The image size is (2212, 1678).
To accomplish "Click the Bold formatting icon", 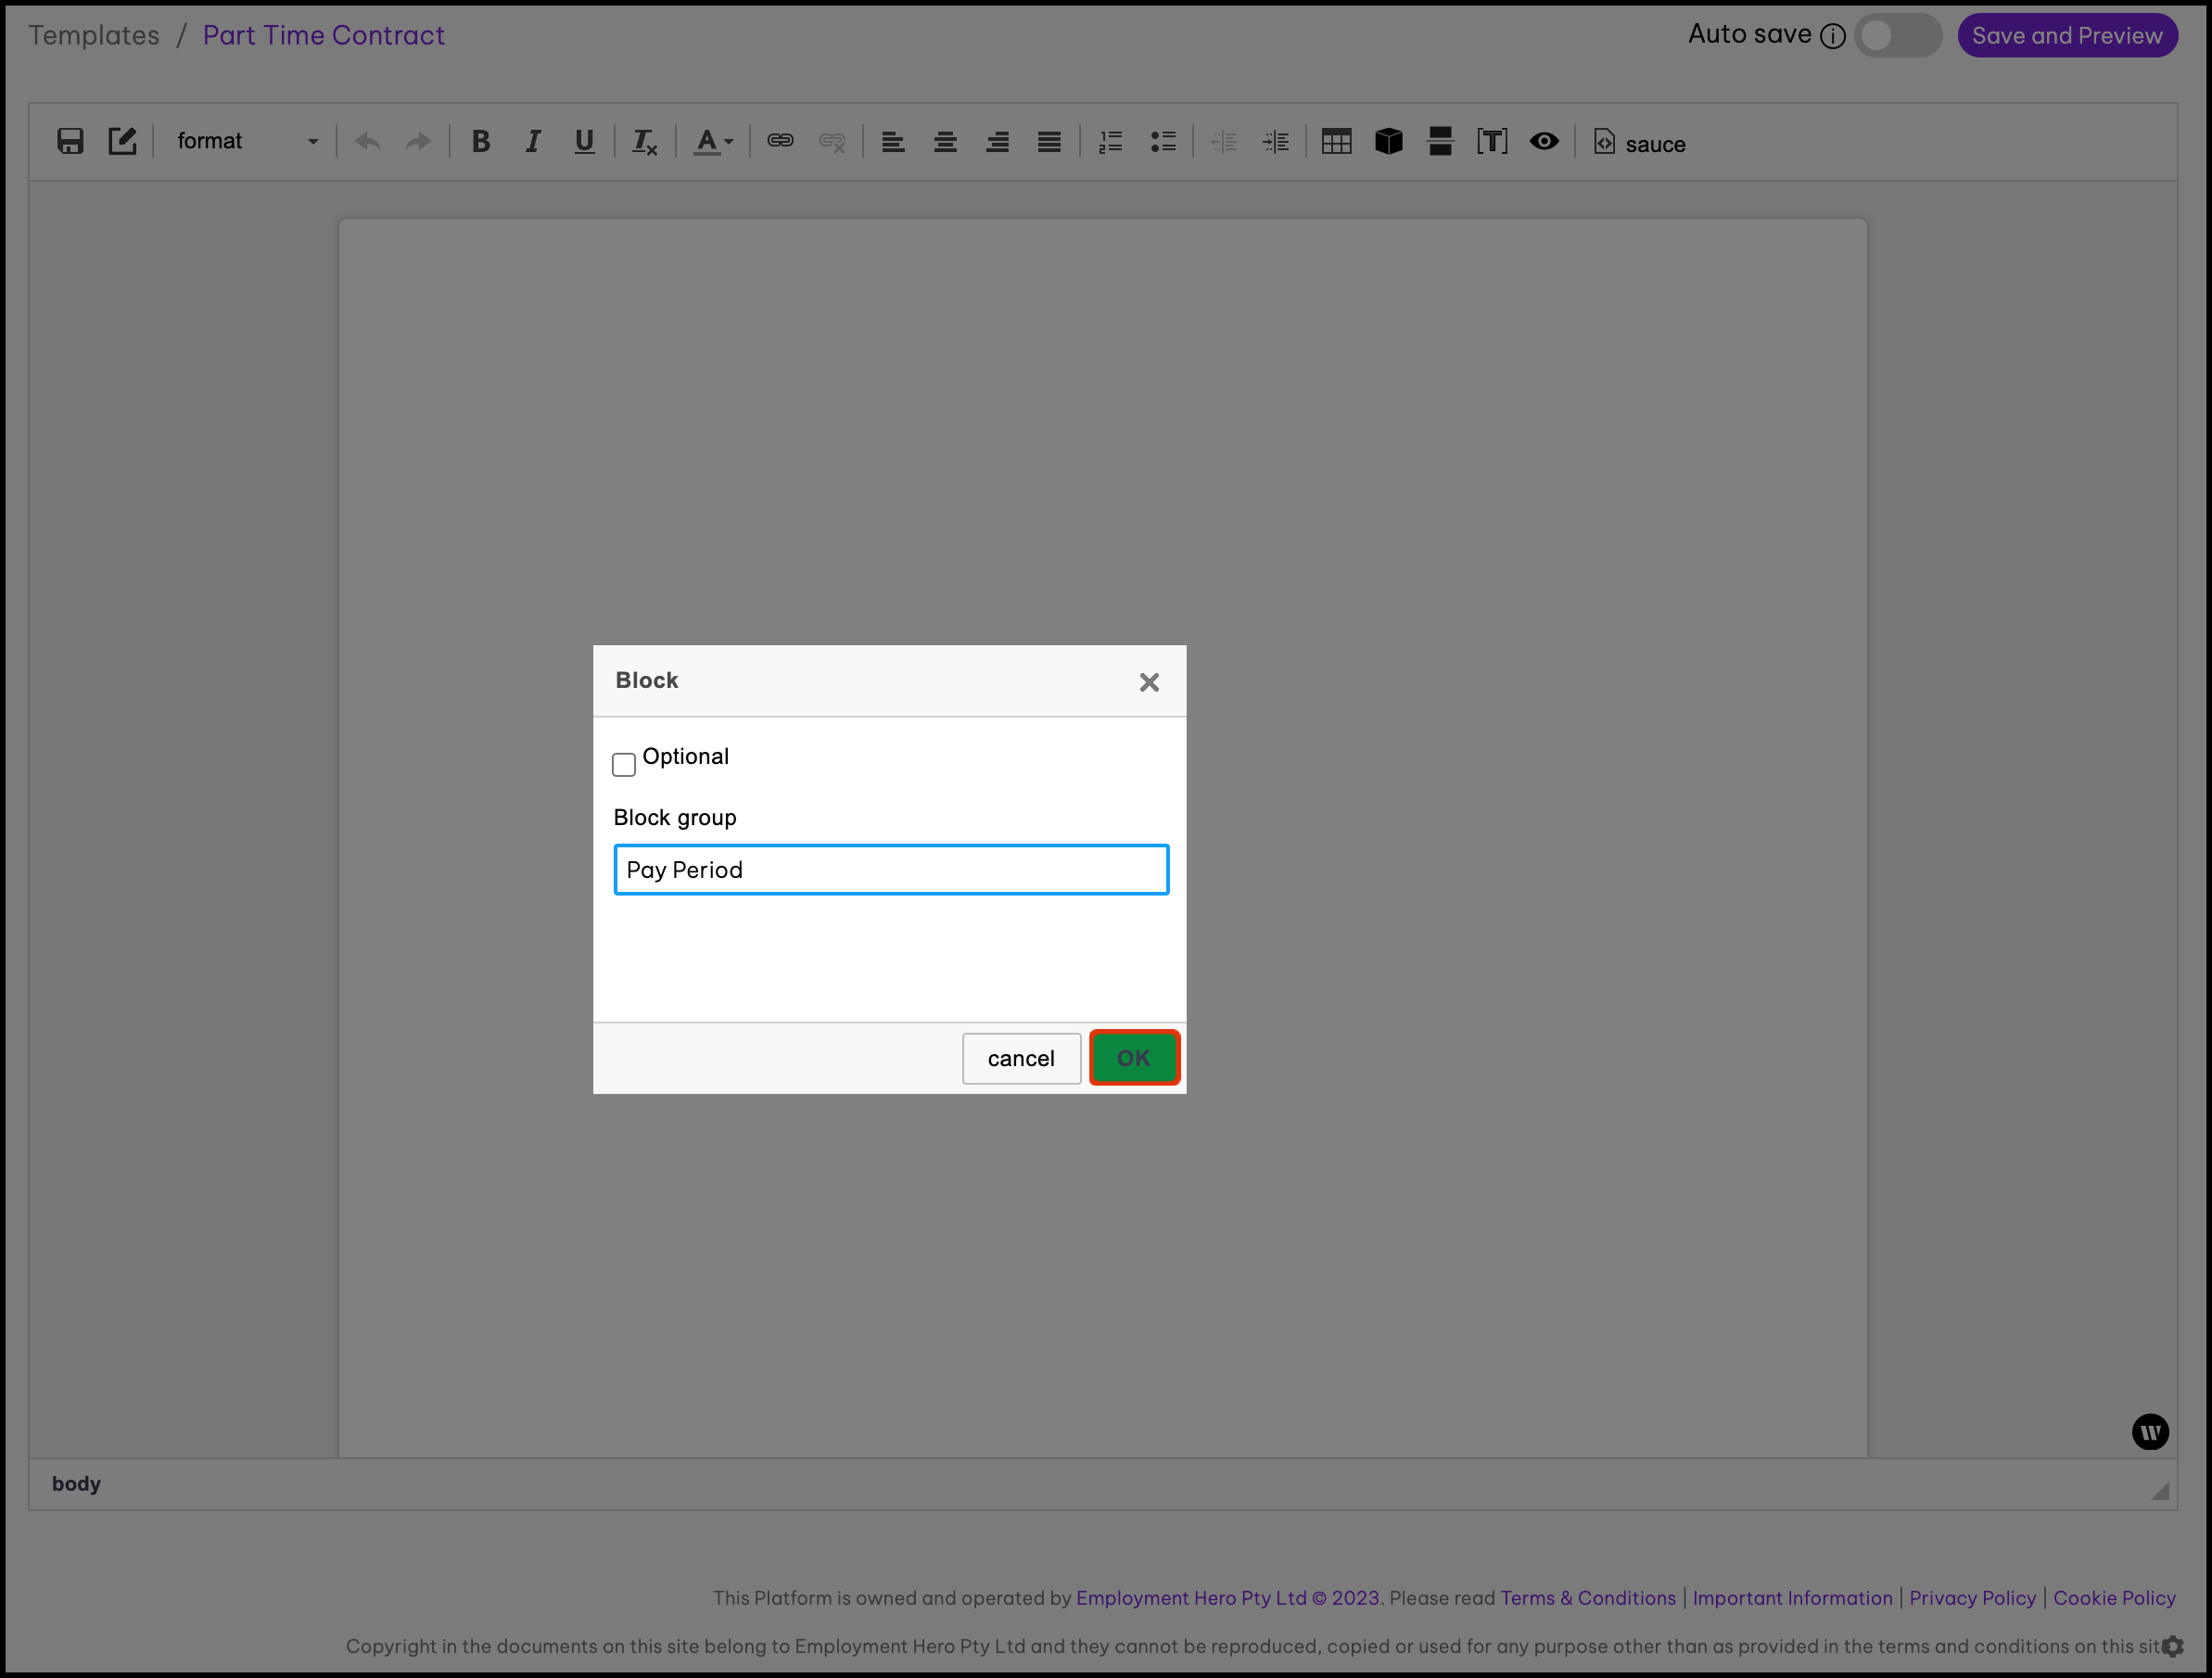I will [x=481, y=141].
